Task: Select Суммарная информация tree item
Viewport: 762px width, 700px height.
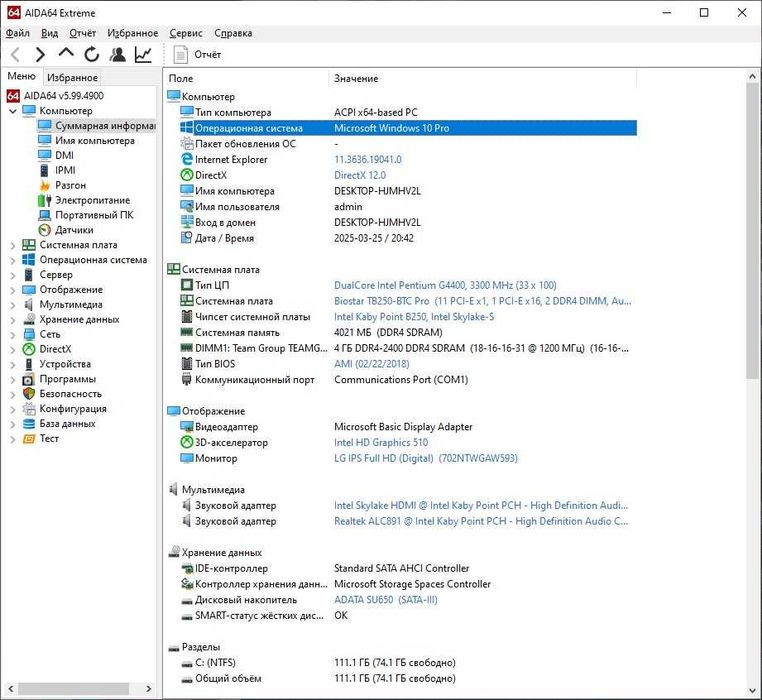Action: pyautogui.click(x=97, y=125)
